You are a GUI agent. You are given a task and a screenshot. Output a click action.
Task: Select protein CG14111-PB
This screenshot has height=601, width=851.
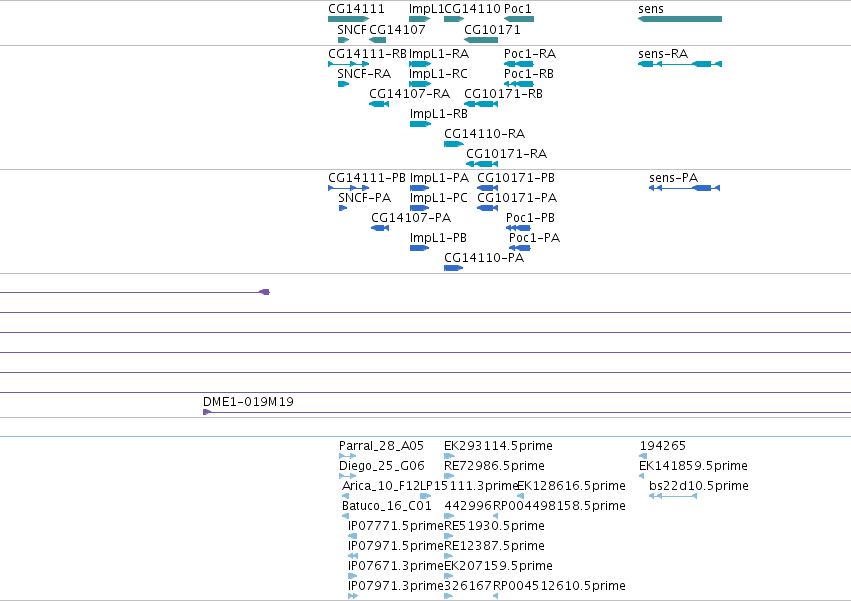tap(348, 188)
